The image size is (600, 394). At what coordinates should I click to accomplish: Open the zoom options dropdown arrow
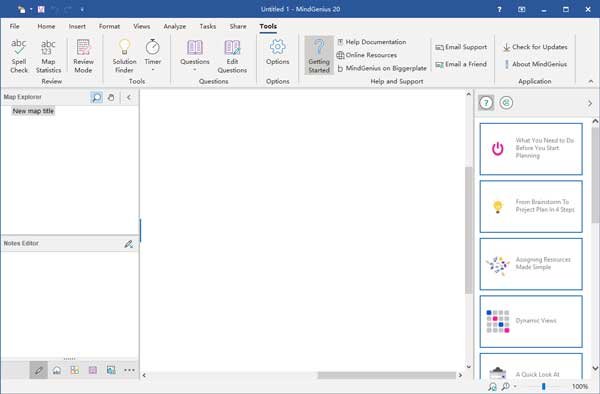pyautogui.click(x=515, y=387)
